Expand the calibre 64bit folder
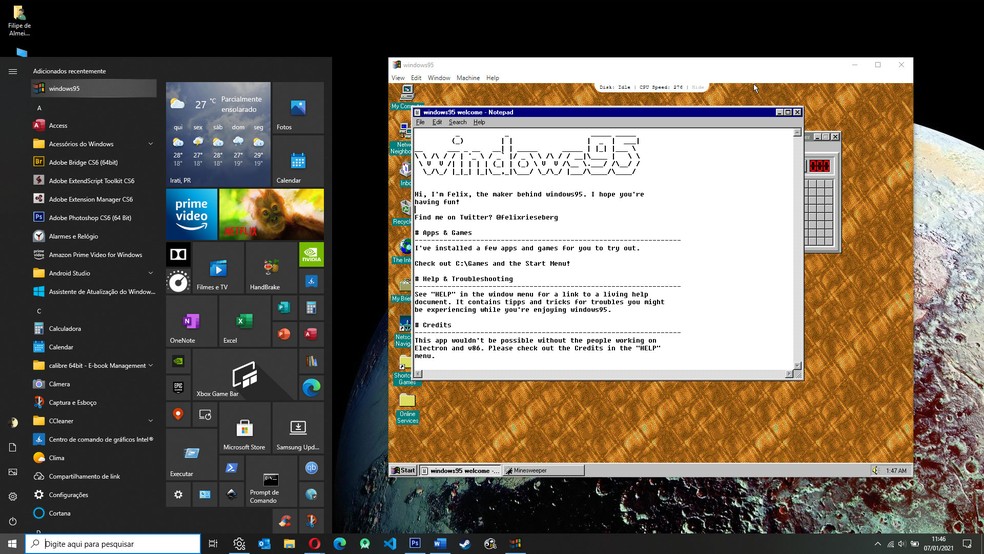The width and height of the screenshot is (984, 554). [x=151, y=365]
